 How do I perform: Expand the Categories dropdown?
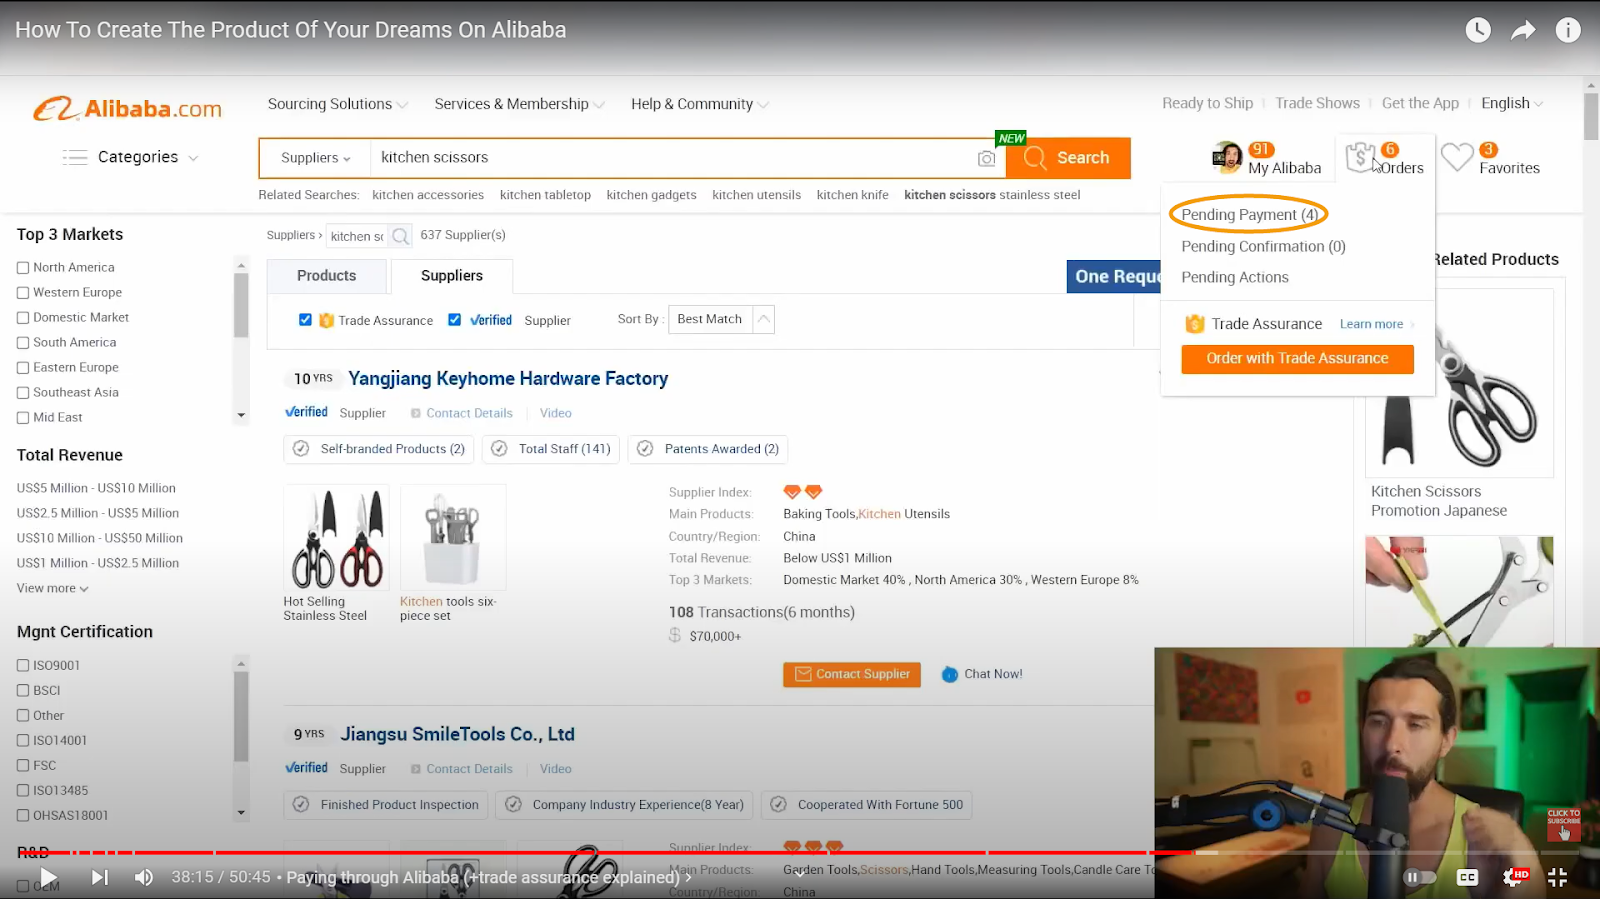(x=193, y=158)
